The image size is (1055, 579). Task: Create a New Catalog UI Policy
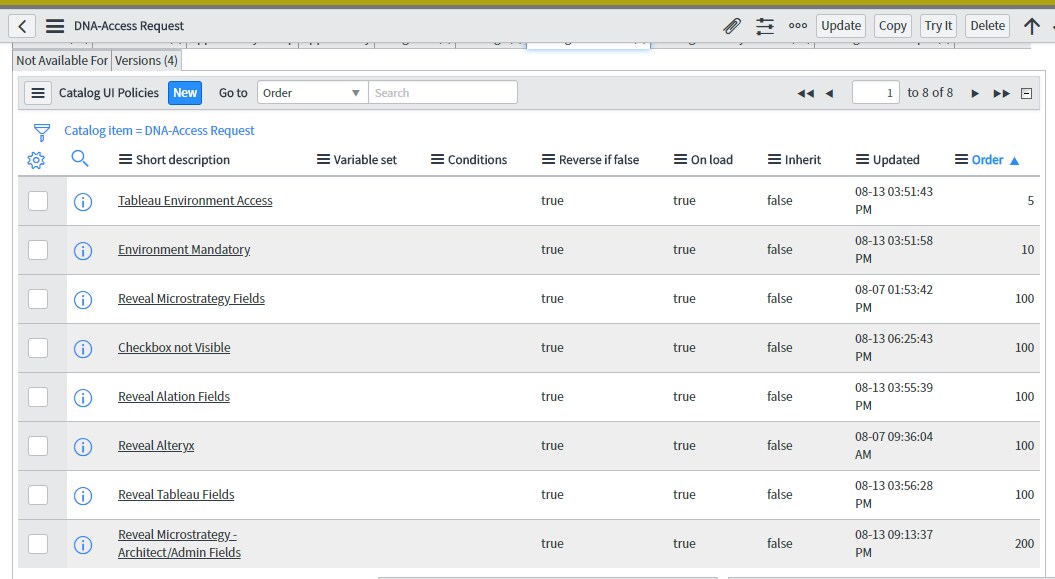[x=185, y=93]
